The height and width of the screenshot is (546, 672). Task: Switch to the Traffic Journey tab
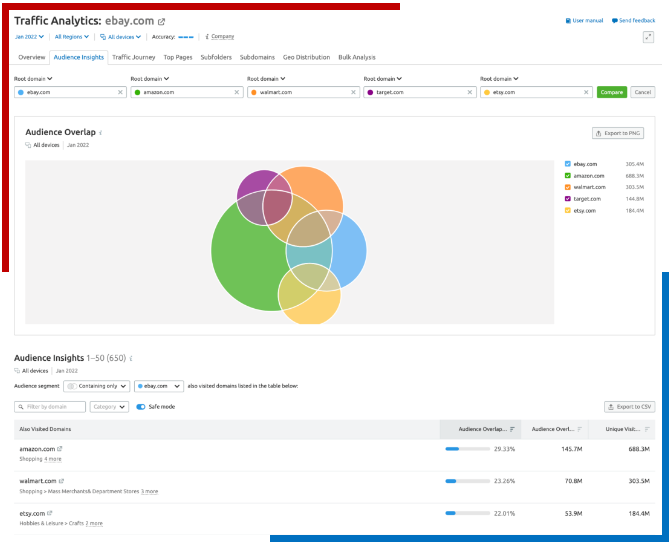coord(134,57)
